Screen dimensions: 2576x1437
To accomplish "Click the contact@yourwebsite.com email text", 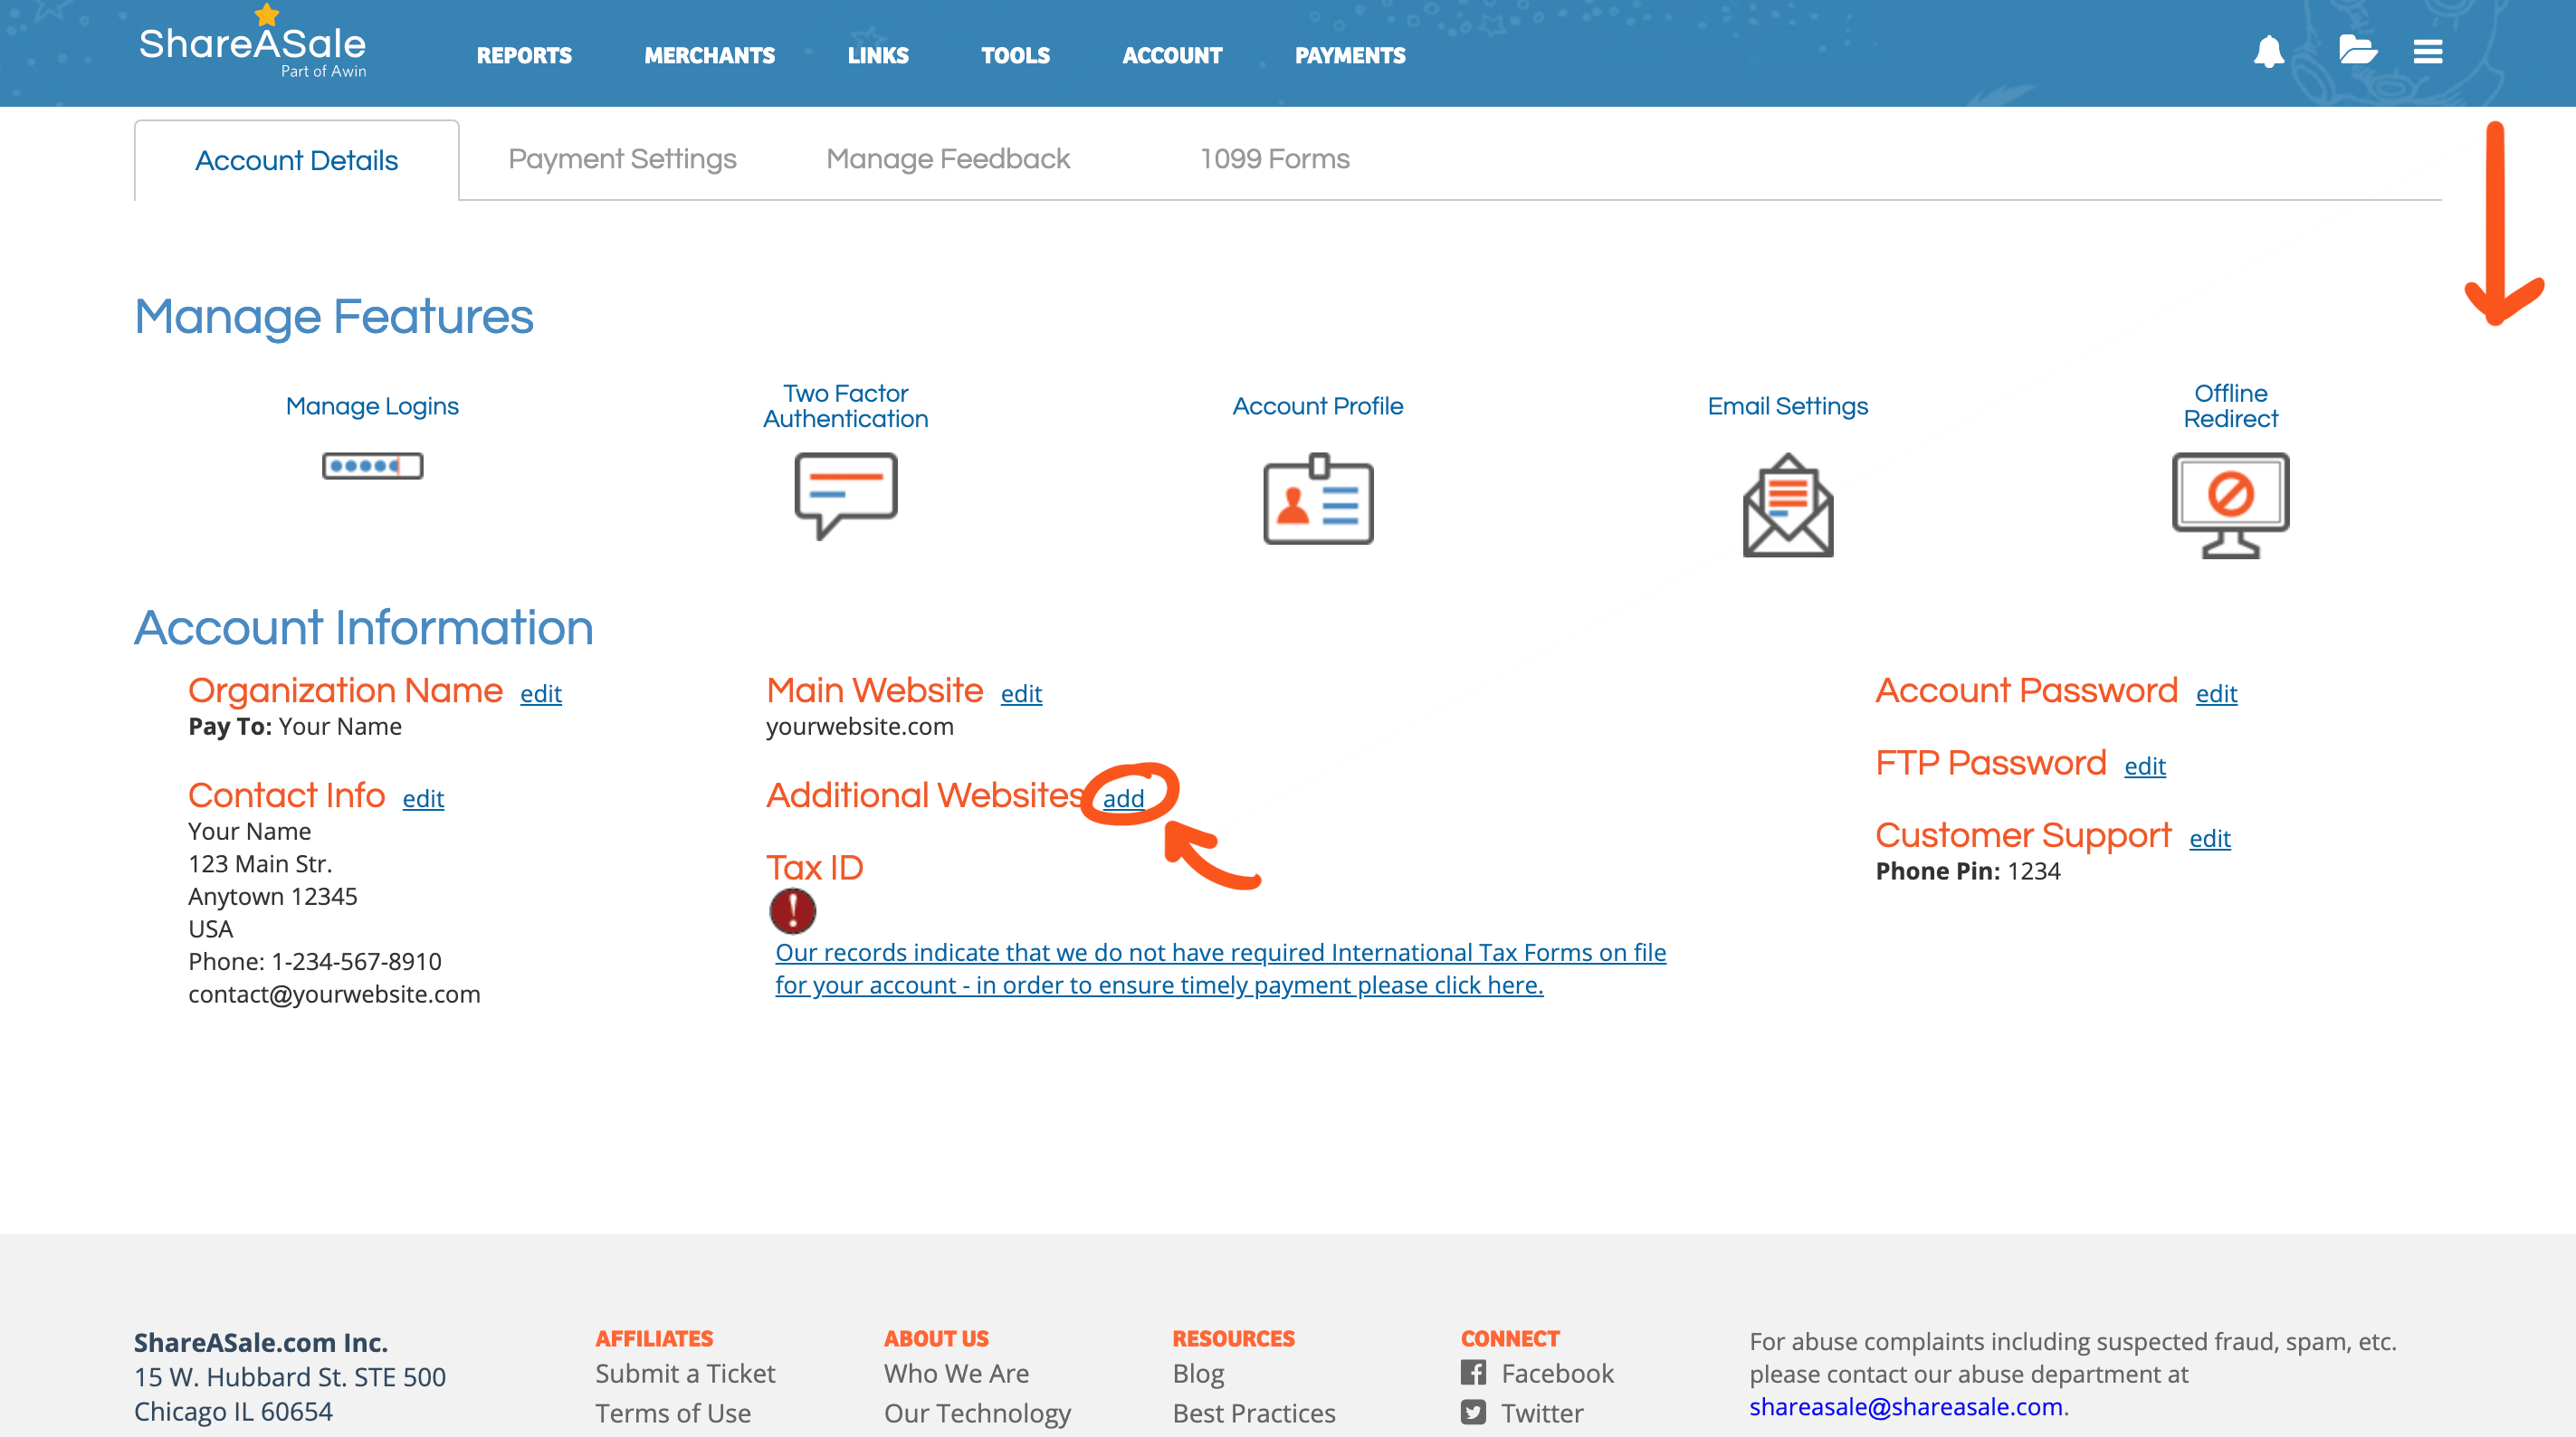I will click(x=334, y=994).
